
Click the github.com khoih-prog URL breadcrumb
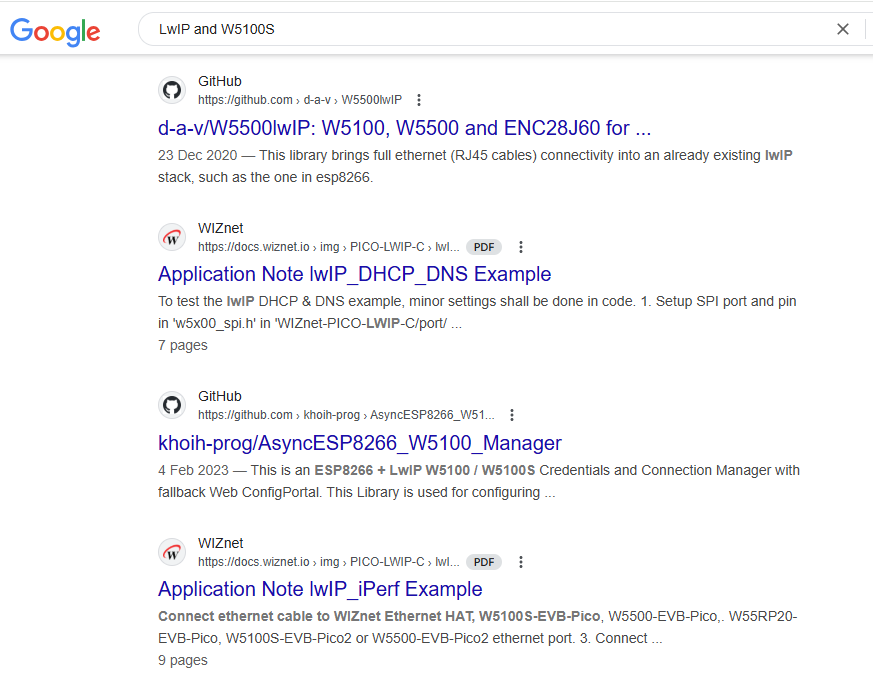[x=346, y=415]
